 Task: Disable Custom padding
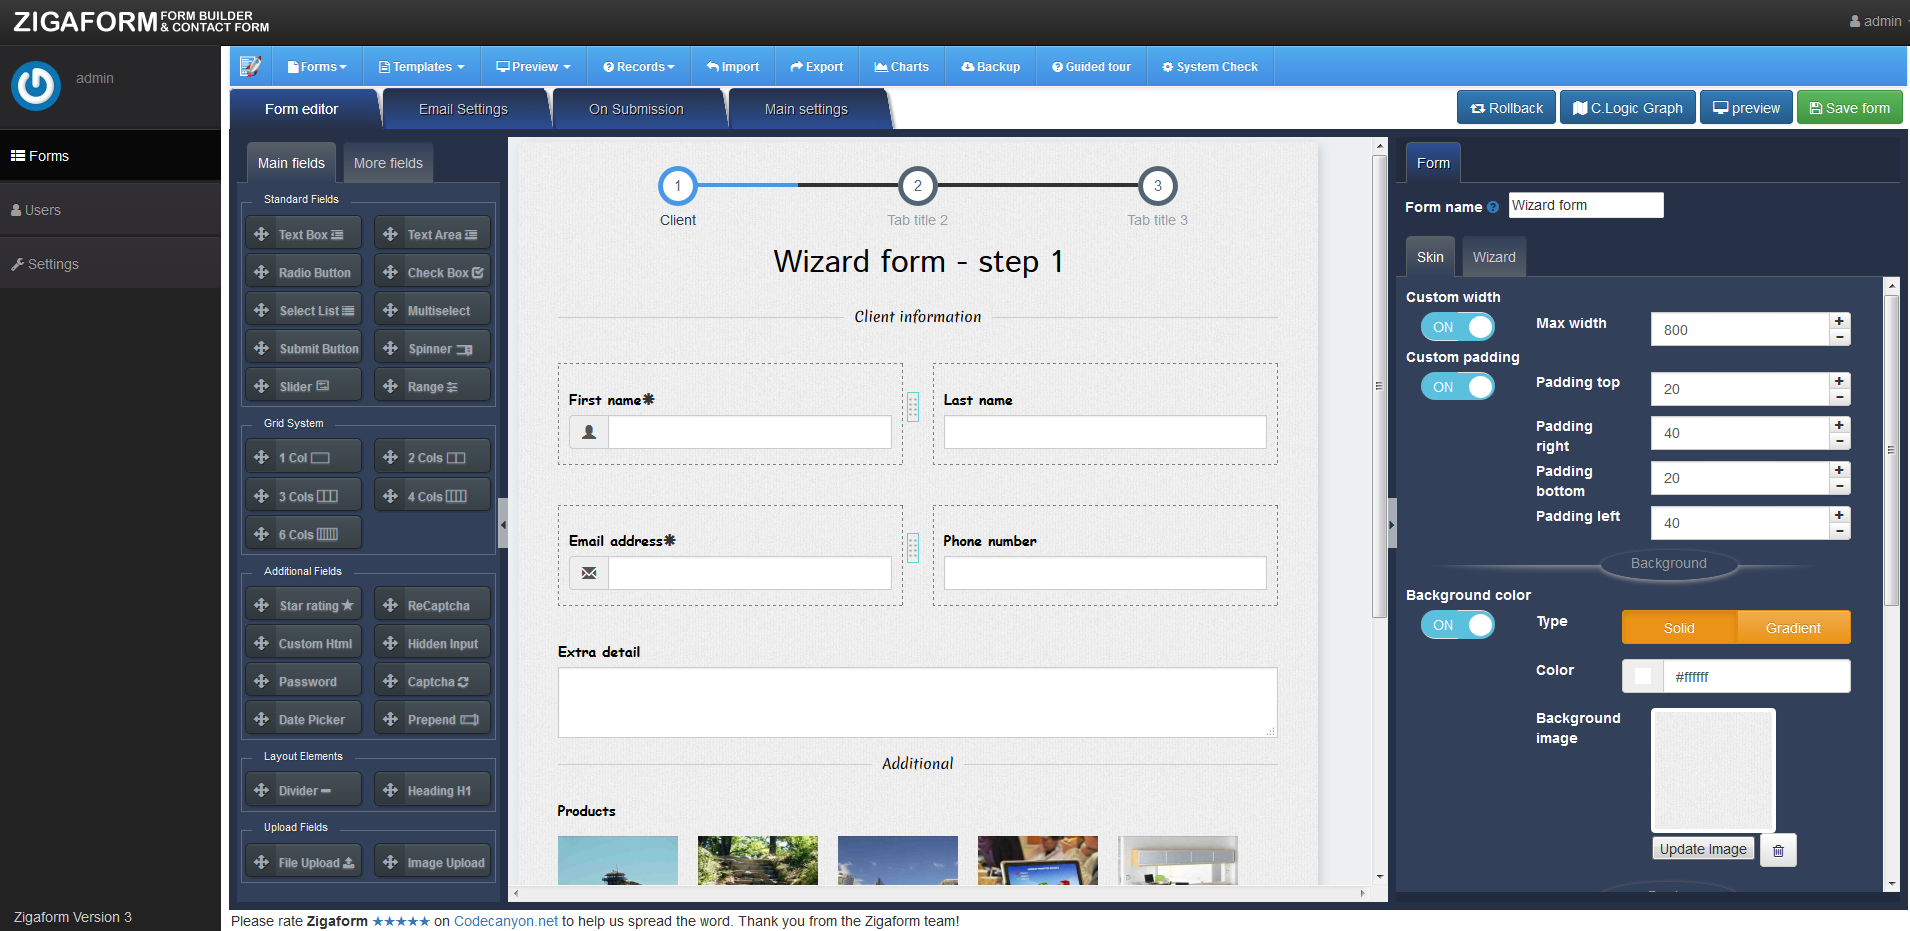pyautogui.click(x=1457, y=386)
